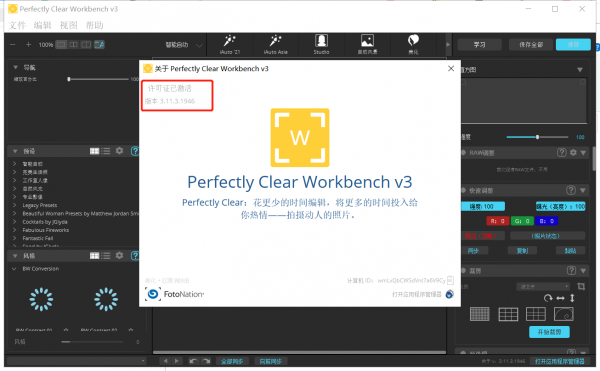
Task: Rotate image with the rotate arrow icon
Action: coord(548,298)
